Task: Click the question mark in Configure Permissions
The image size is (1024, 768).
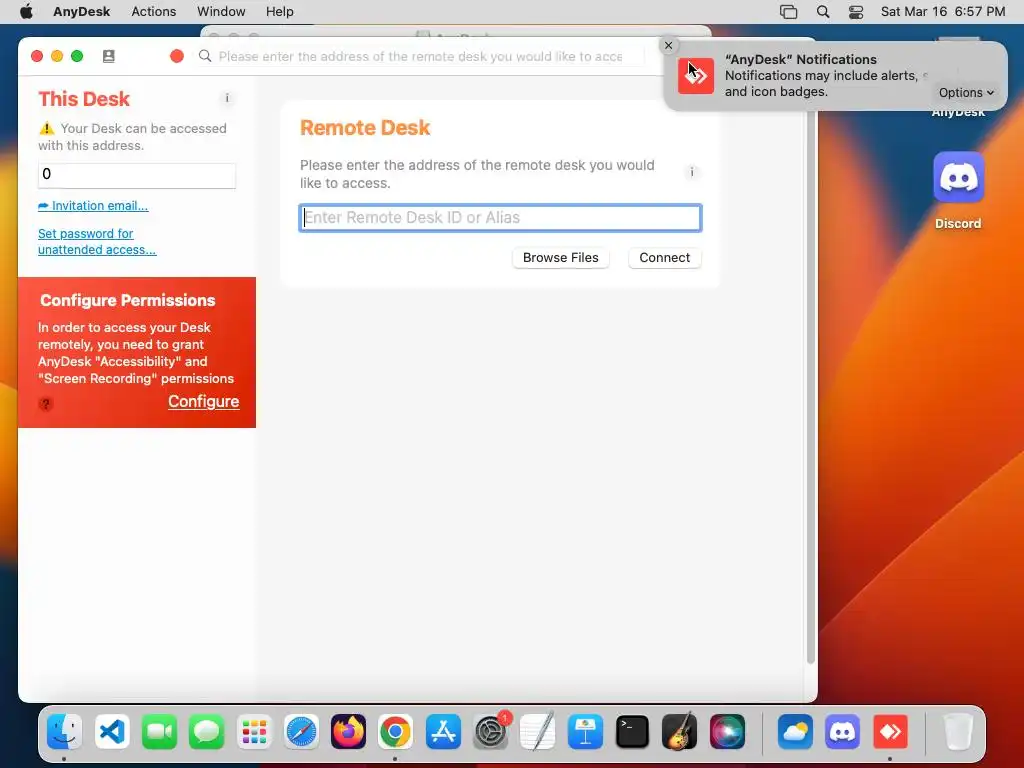Action: [46, 404]
